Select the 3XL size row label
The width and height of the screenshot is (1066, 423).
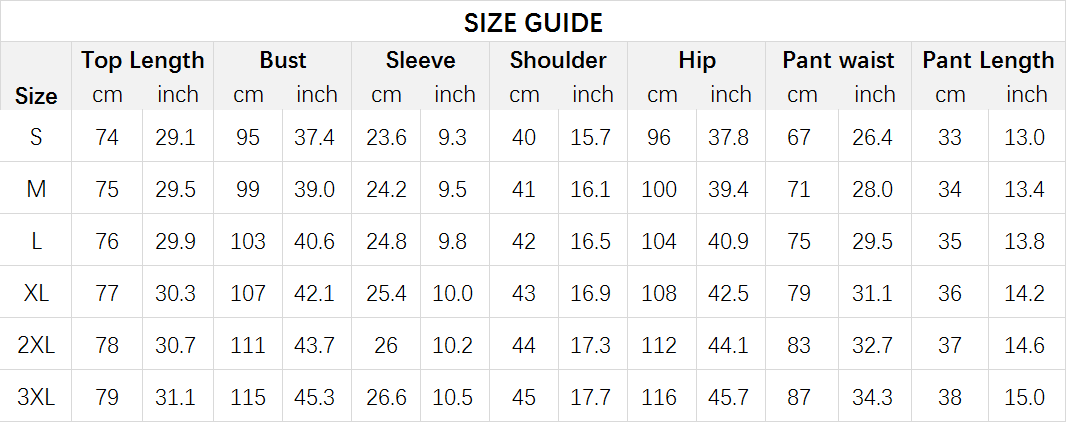(x=36, y=396)
